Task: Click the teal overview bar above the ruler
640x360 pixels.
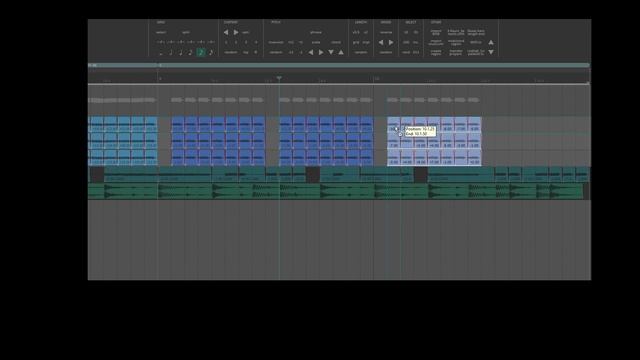Action: coord(339,65)
